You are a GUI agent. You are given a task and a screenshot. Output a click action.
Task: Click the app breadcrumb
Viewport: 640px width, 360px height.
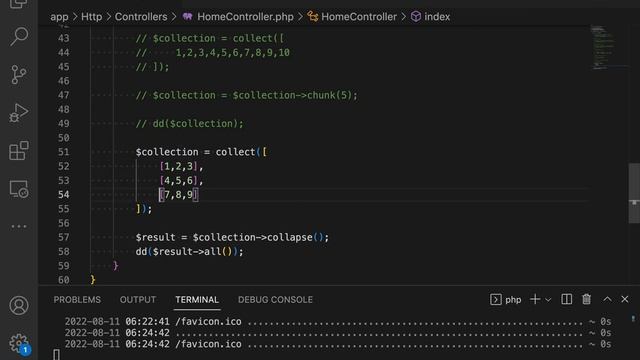point(59,17)
